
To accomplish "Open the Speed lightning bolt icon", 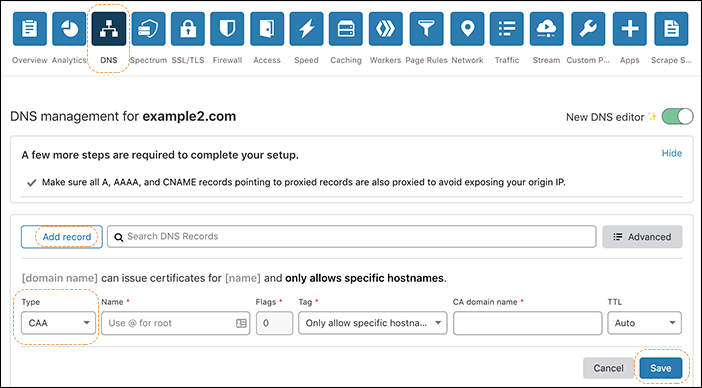I will pyautogui.click(x=306, y=29).
